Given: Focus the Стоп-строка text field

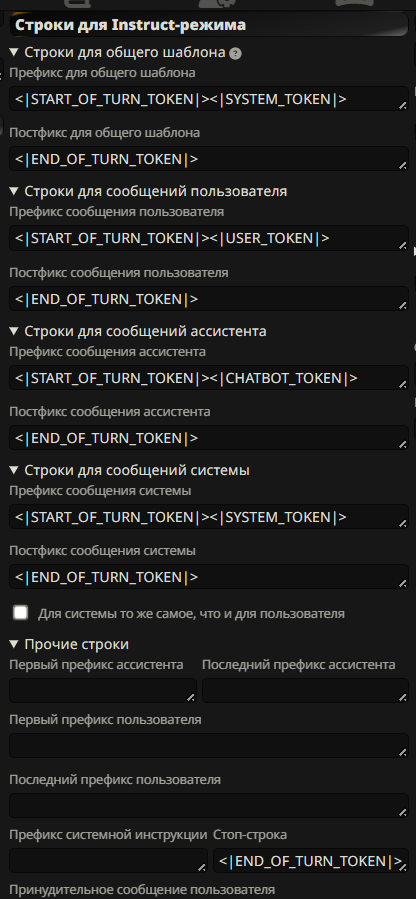Looking at the screenshot, I should pos(311,861).
